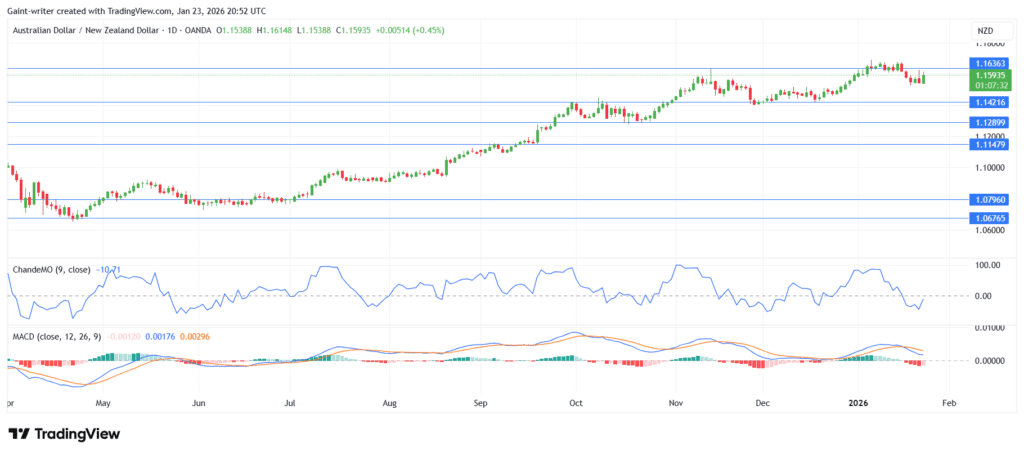
Task: Click the Jul label on time axis
Action: click(291, 405)
